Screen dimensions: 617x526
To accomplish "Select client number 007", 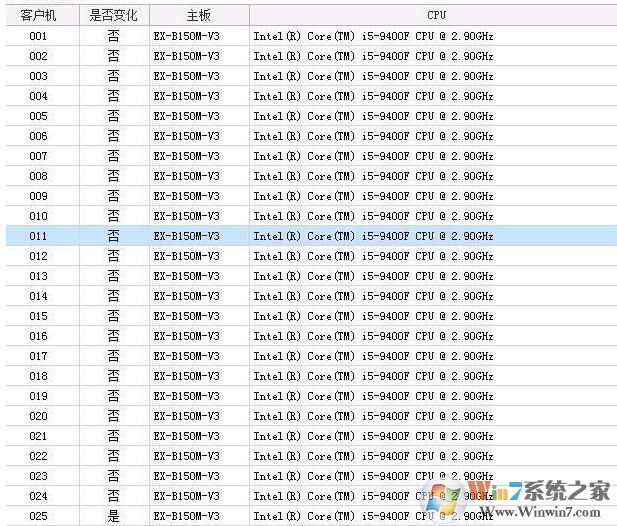I will [x=38, y=156].
